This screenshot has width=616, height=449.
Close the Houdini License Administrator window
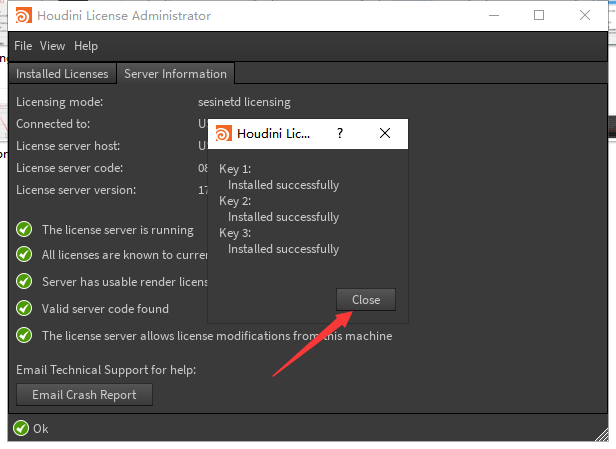pyautogui.click(x=585, y=16)
